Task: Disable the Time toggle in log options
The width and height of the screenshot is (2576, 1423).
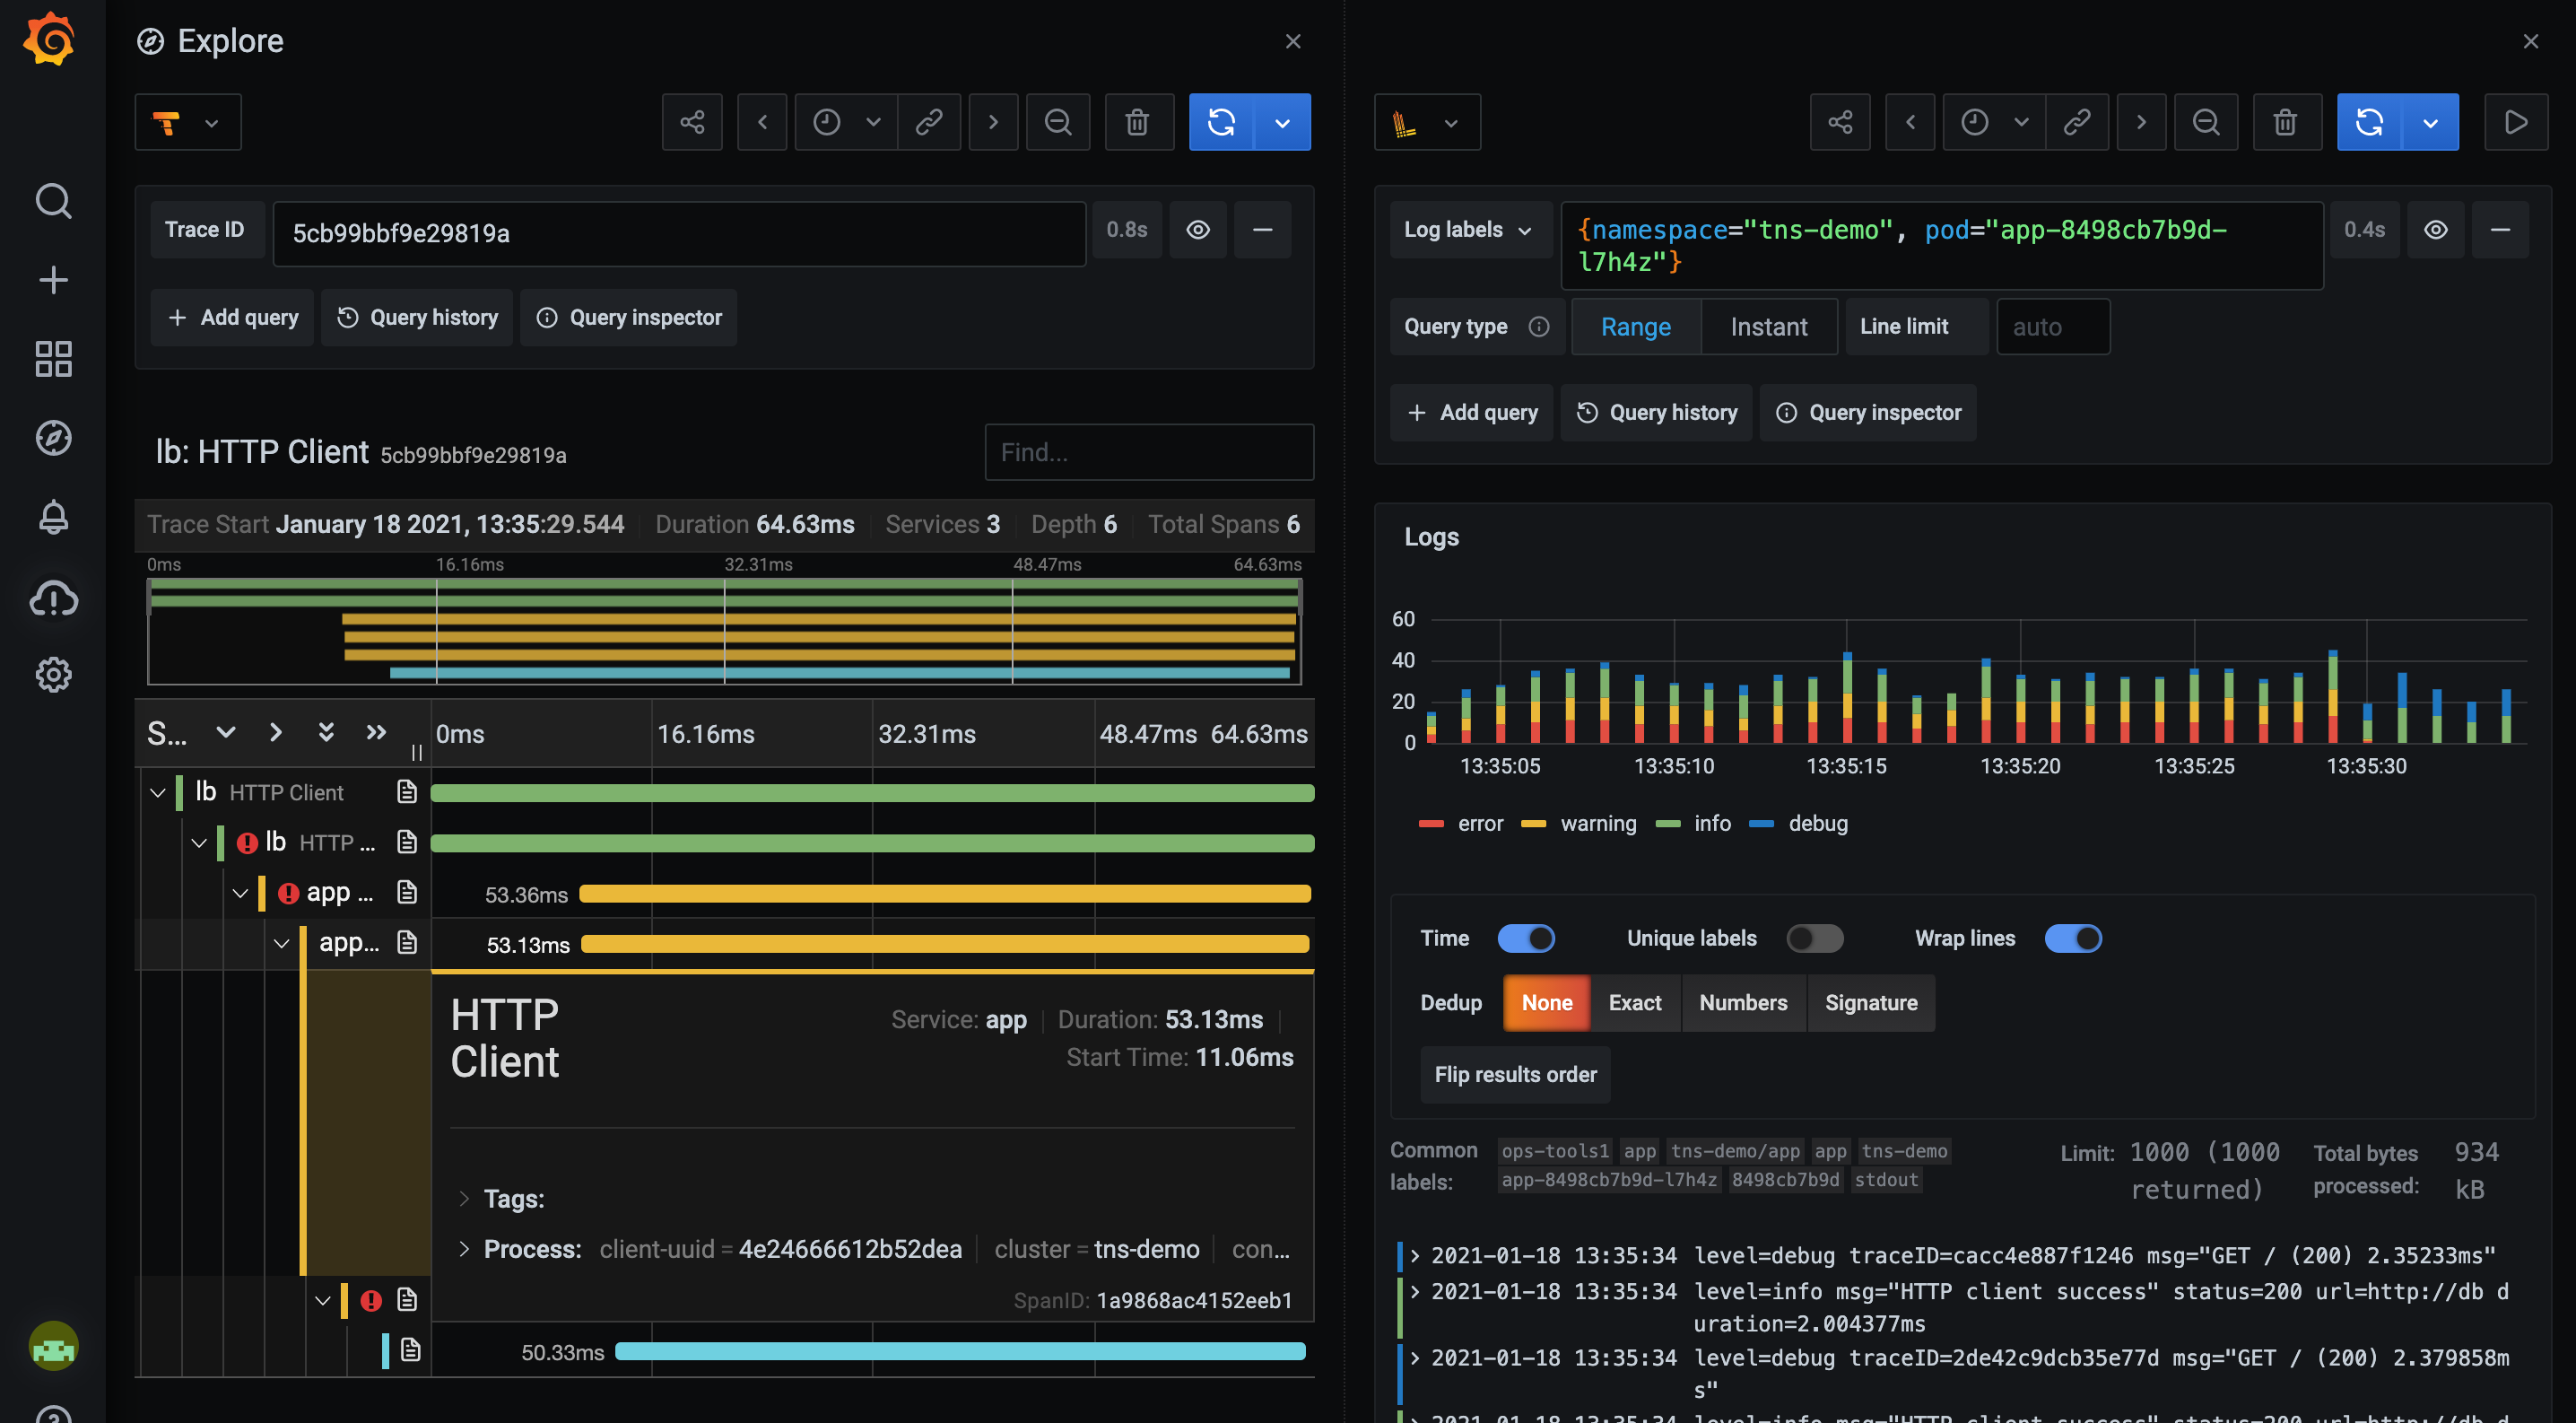Action: 1527,938
